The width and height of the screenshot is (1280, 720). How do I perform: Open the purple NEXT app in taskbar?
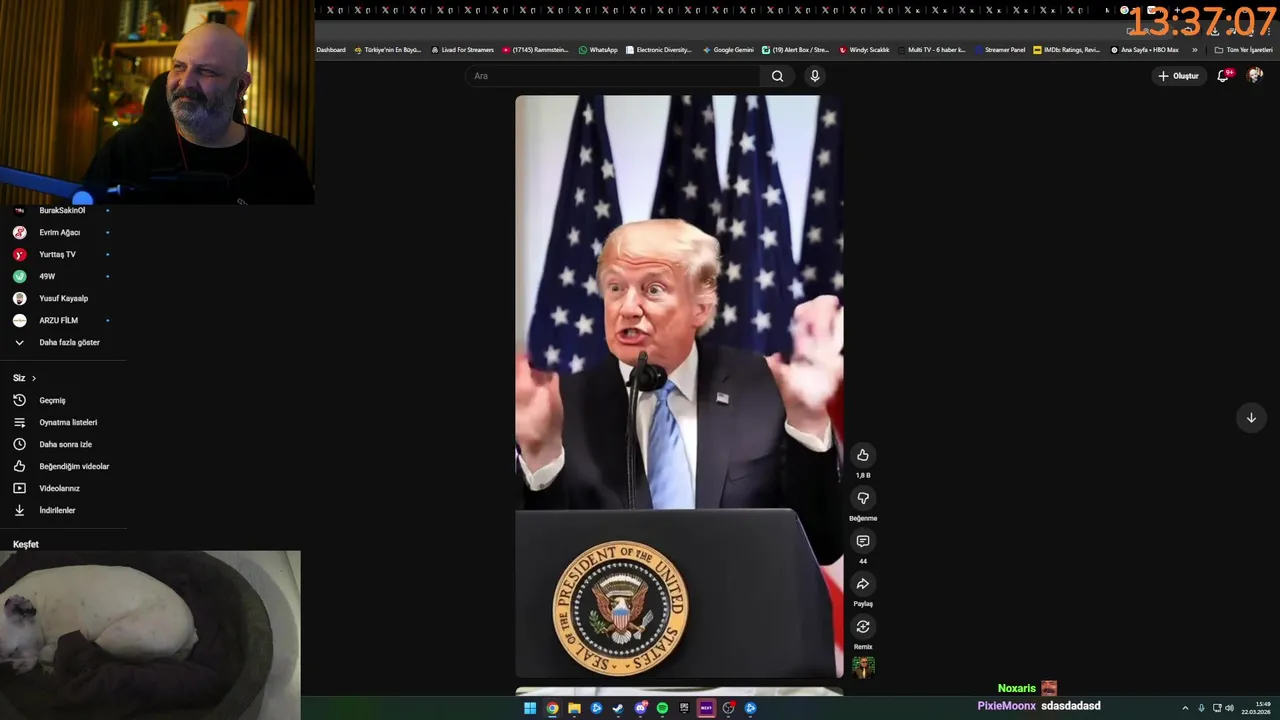[706, 708]
